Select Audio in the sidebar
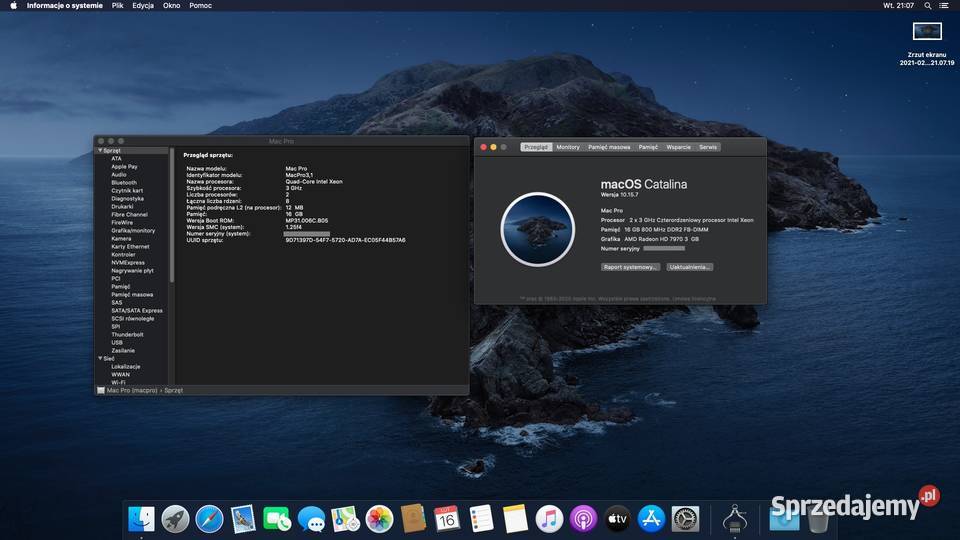This screenshot has width=960, height=540. pos(119,174)
